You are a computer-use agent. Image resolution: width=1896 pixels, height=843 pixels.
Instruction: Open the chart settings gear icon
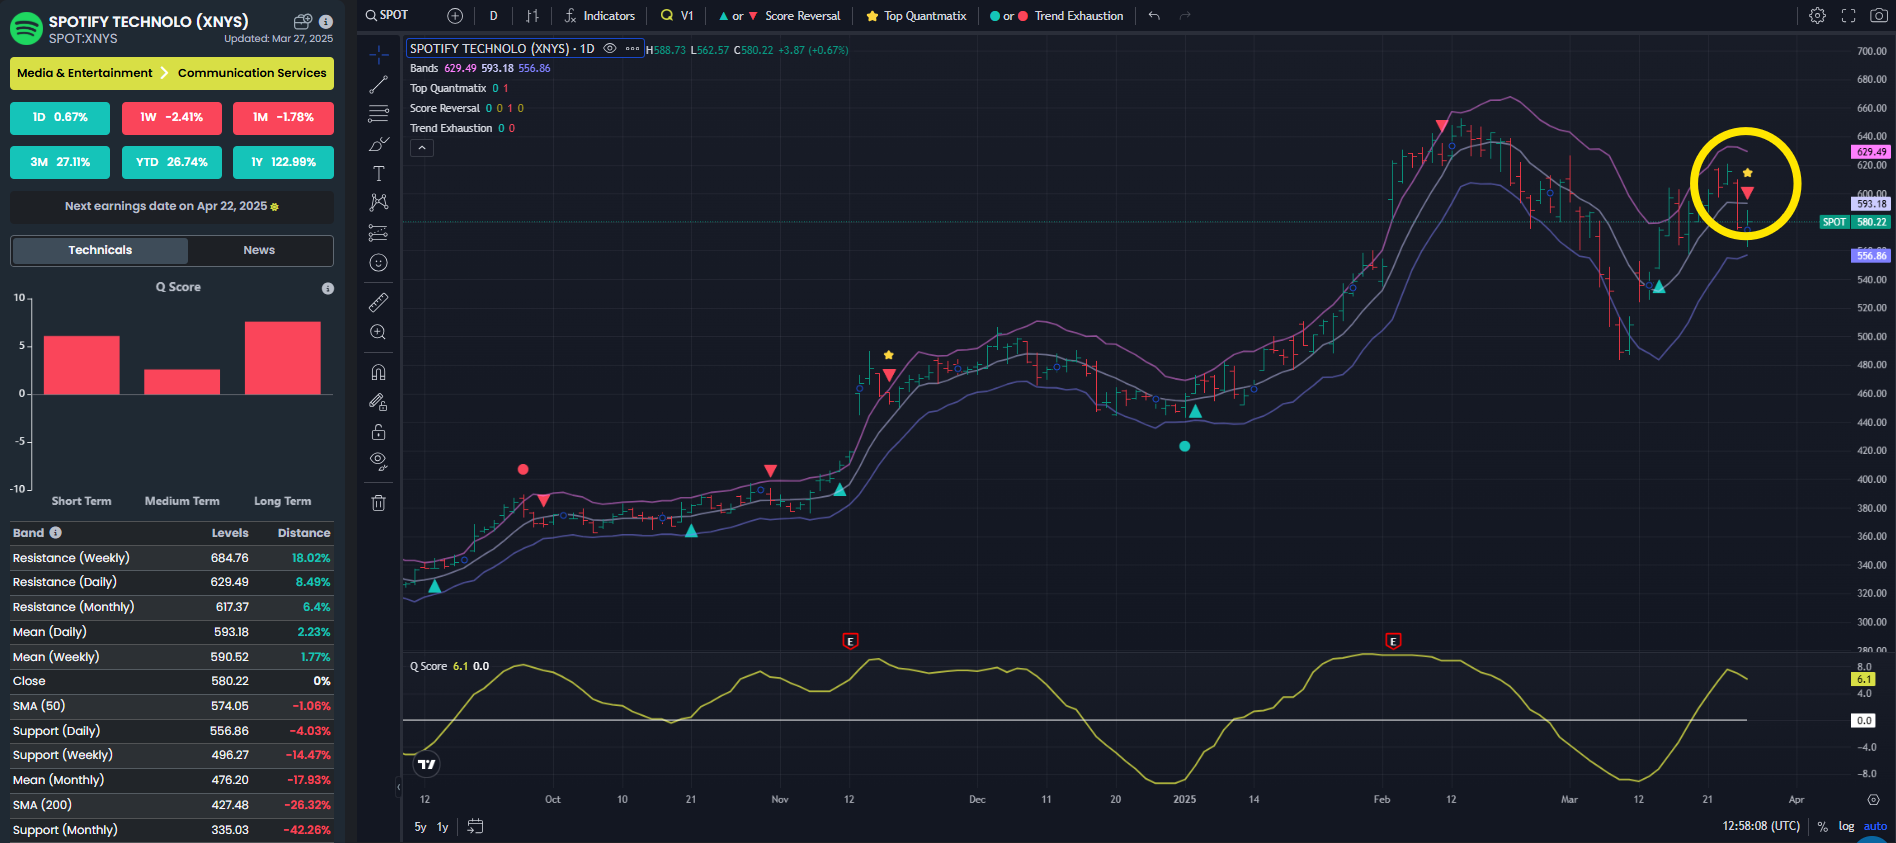tap(1817, 15)
